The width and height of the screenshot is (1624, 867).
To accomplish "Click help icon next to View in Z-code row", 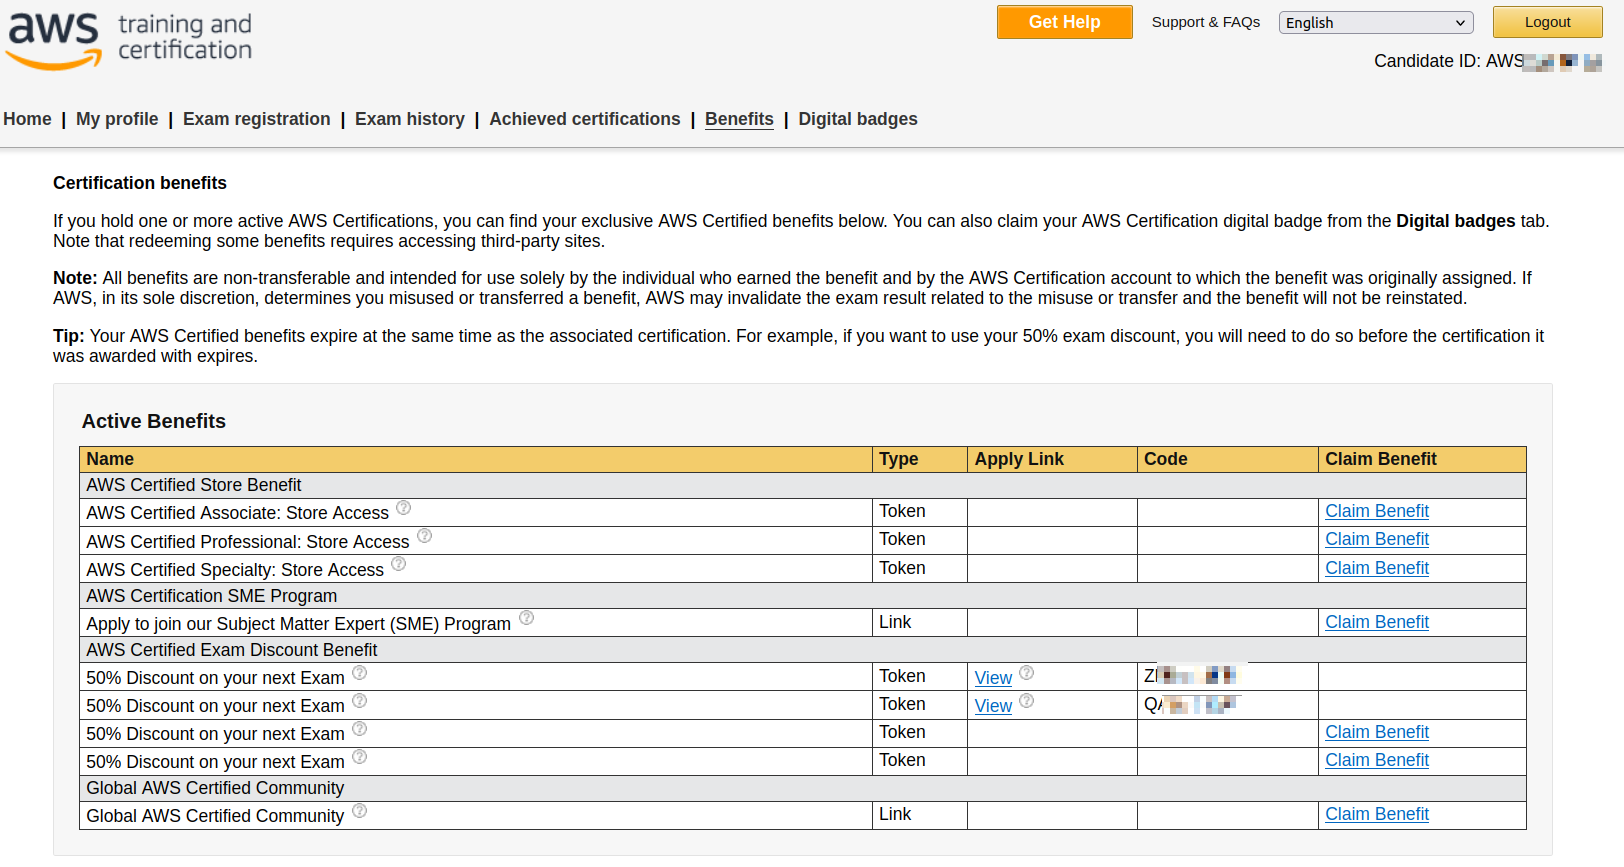I will pyautogui.click(x=1026, y=673).
